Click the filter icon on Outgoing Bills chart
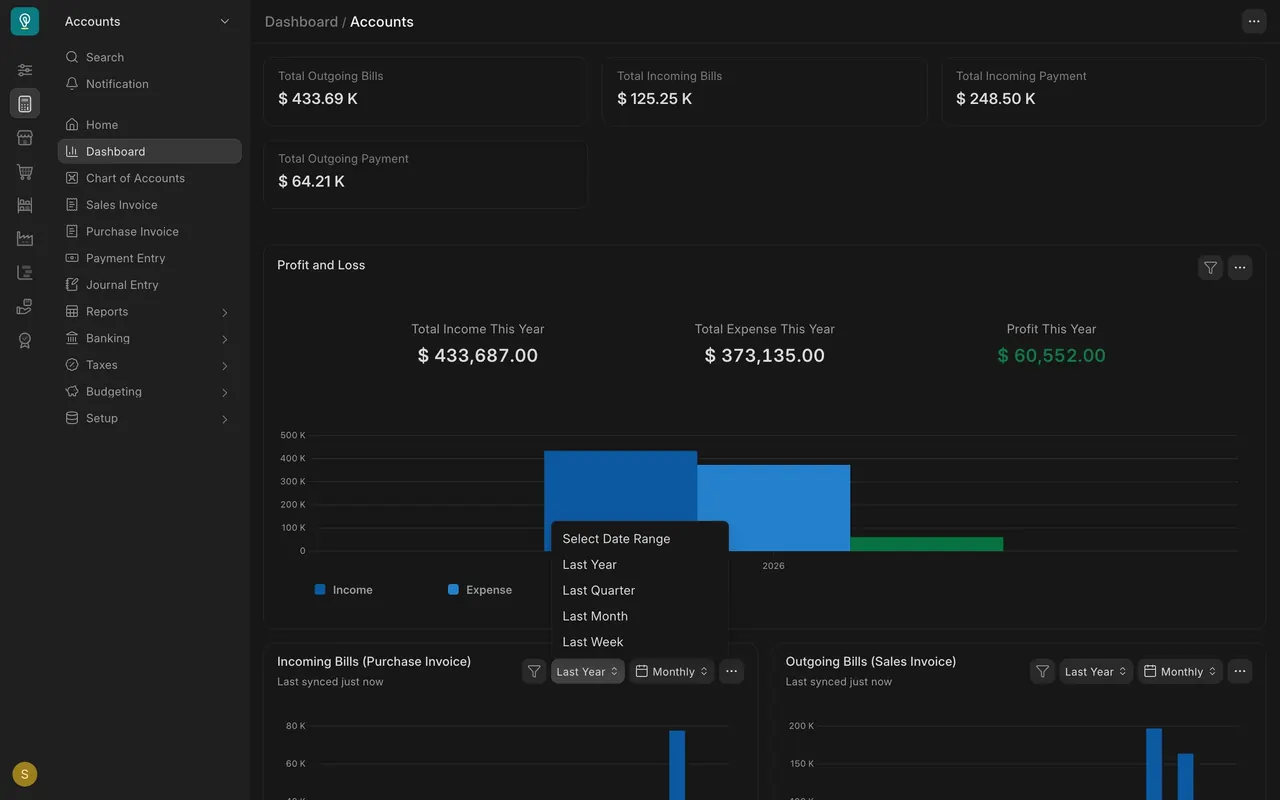This screenshot has height=800, width=1280. [x=1042, y=671]
